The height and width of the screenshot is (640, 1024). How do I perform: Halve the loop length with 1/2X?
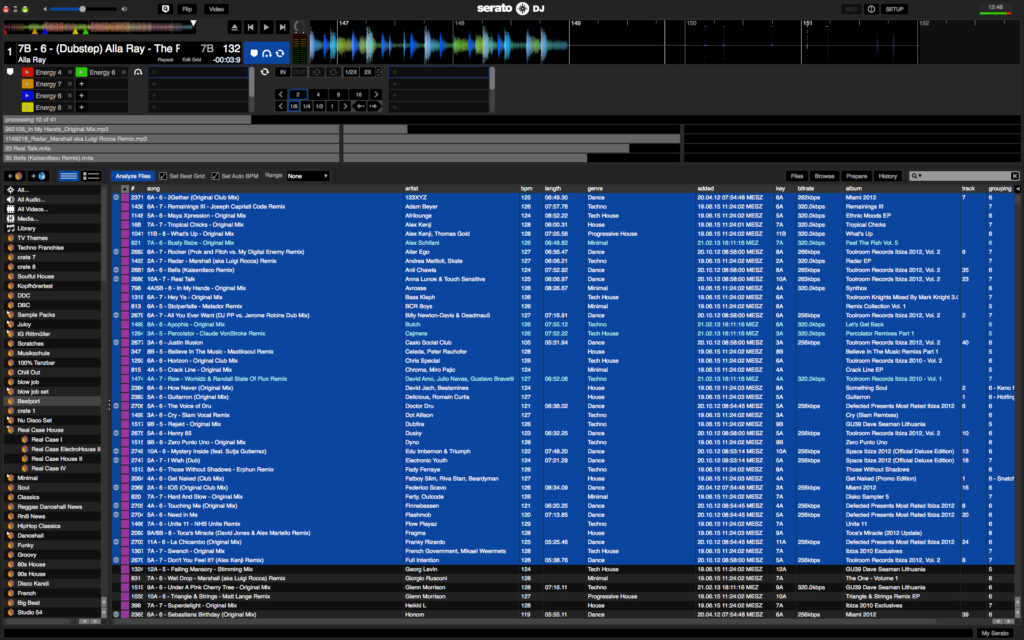pos(351,72)
